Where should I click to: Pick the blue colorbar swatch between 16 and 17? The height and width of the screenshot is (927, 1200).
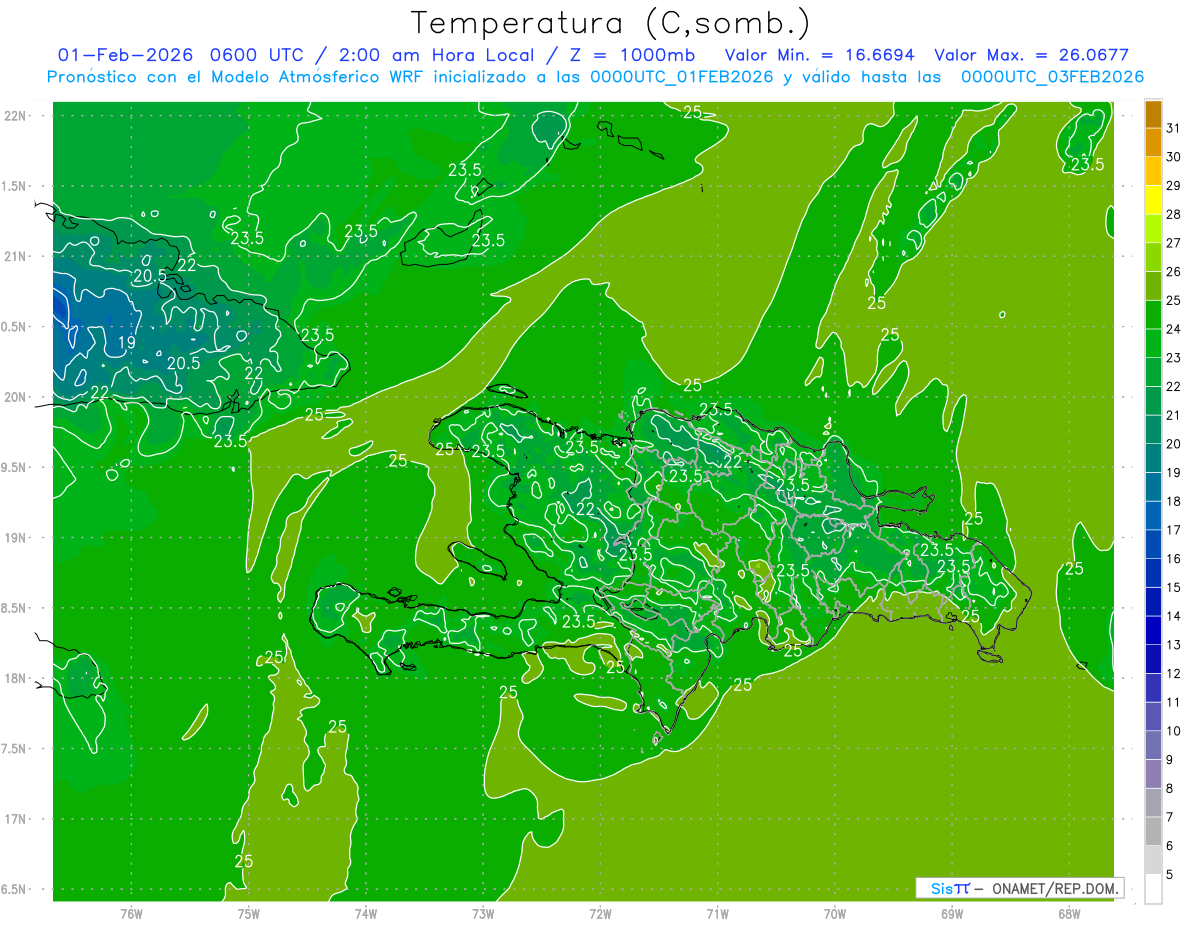tap(1153, 545)
